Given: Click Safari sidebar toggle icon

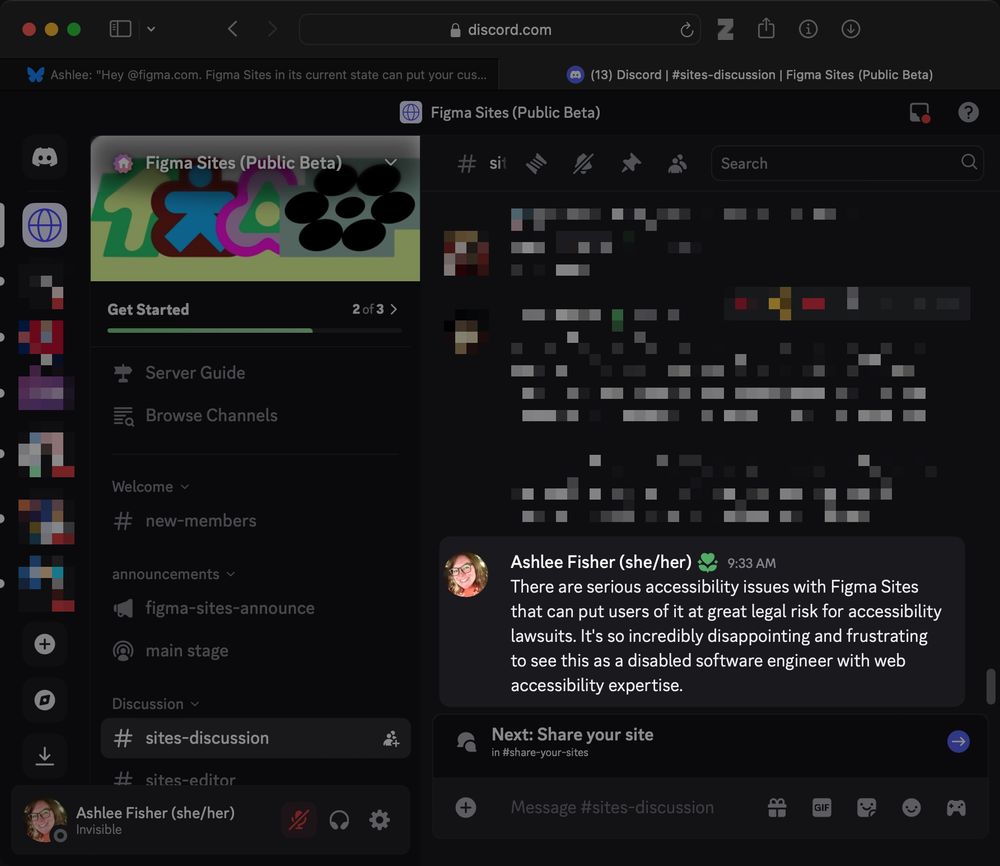Looking at the screenshot, I should [x=121, y=29].
